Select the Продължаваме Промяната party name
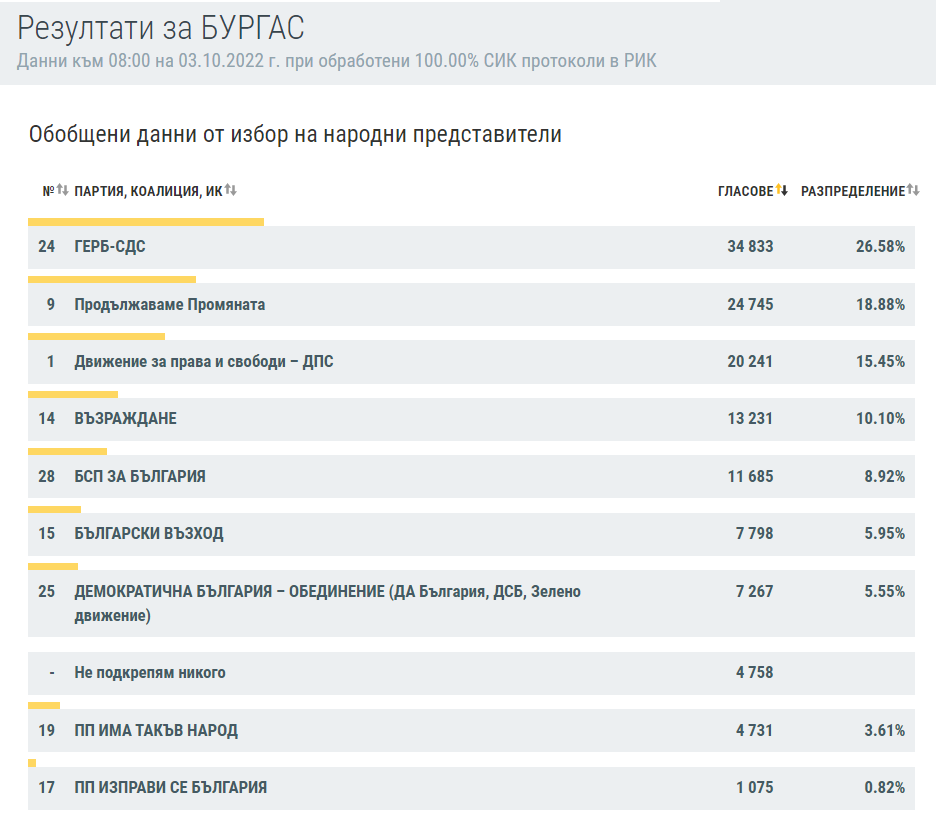Image resolution: width=936 pixels, height=816 pixels. (170, 304)
